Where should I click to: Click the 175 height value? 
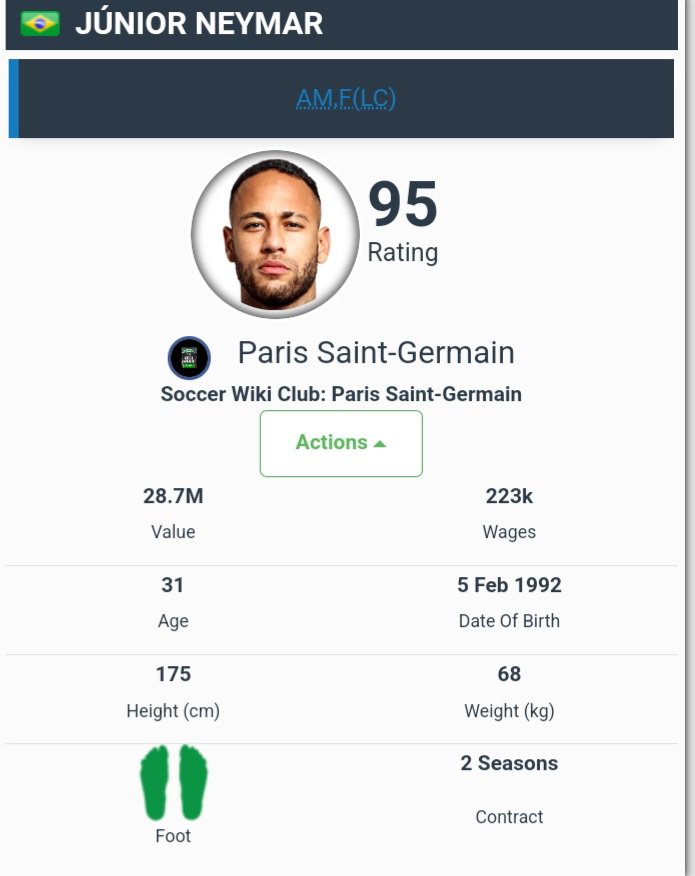173,674
